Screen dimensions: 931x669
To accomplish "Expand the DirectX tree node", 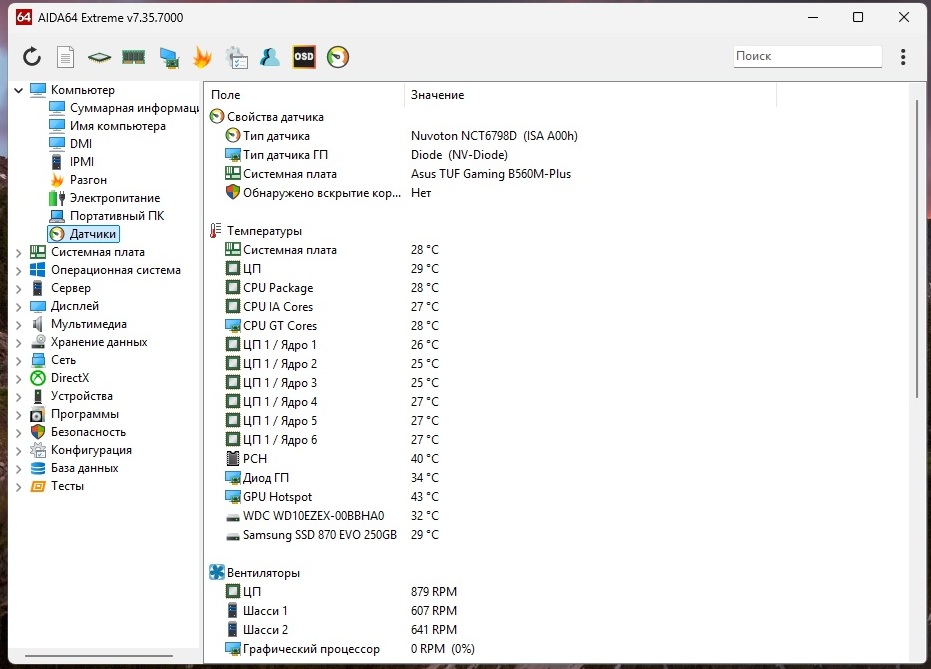I will pos(18,379).
